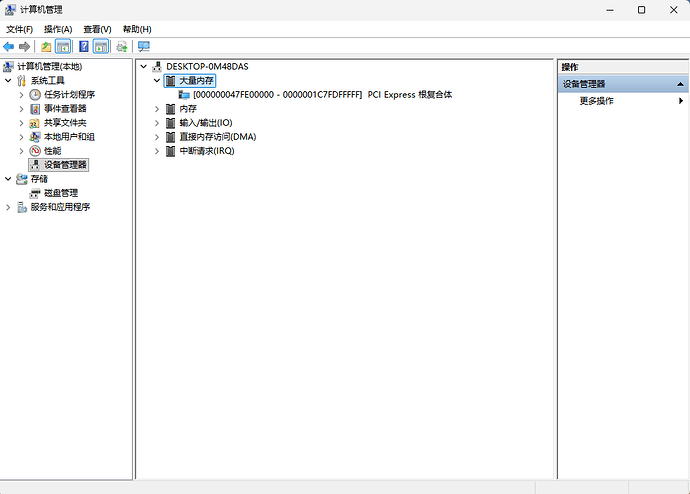Expand the 直接内存访问(DMA) node
This screenshot has height=494, width=690.
[x=157, y=137]
